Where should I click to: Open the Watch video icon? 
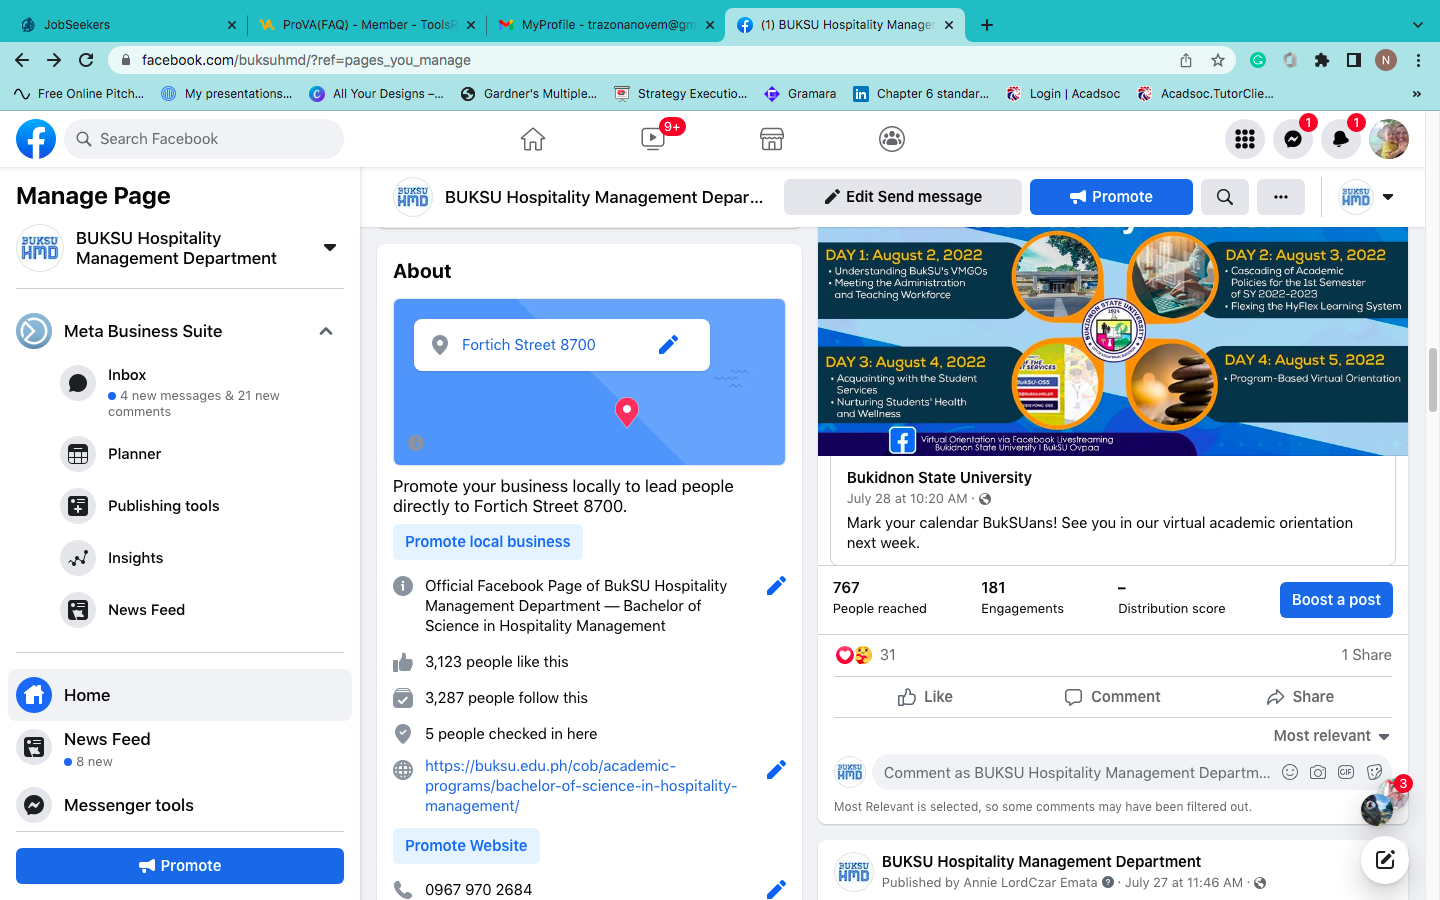653,139
